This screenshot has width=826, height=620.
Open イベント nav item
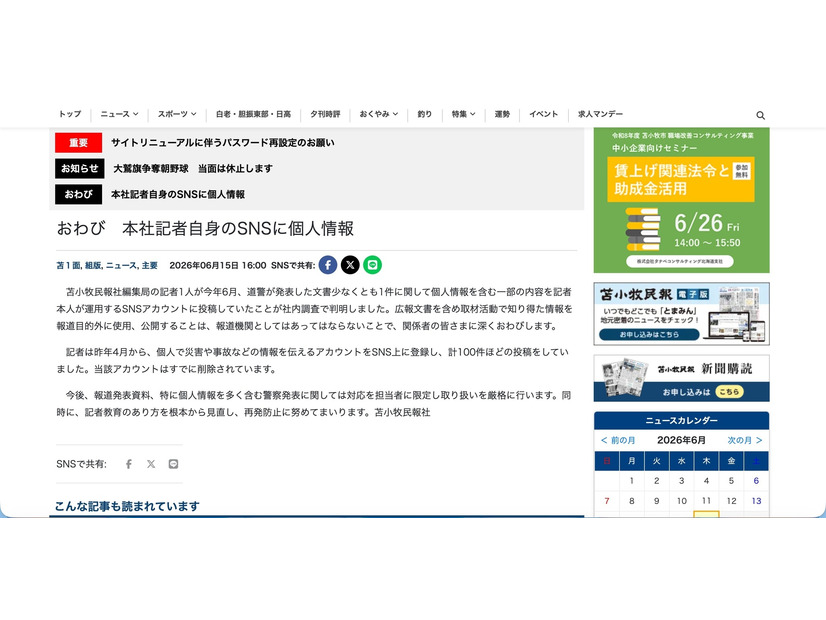point(544,114)
